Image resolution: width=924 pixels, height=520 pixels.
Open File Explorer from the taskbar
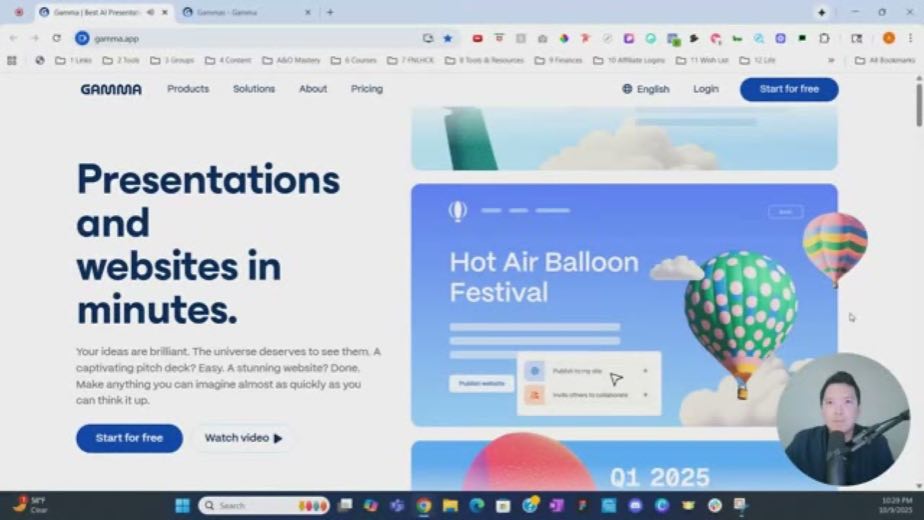(450, 505)
